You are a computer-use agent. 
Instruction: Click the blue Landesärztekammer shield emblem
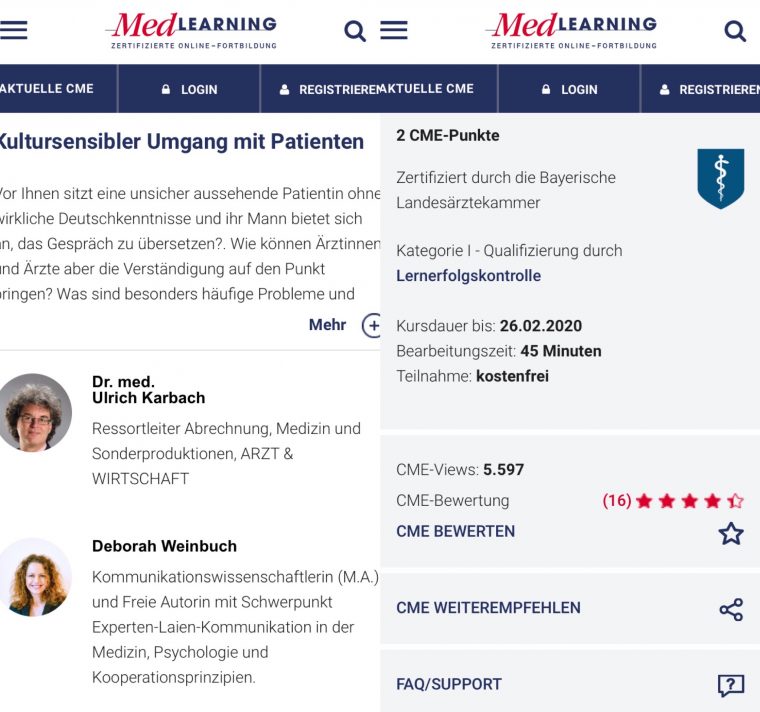720,179
